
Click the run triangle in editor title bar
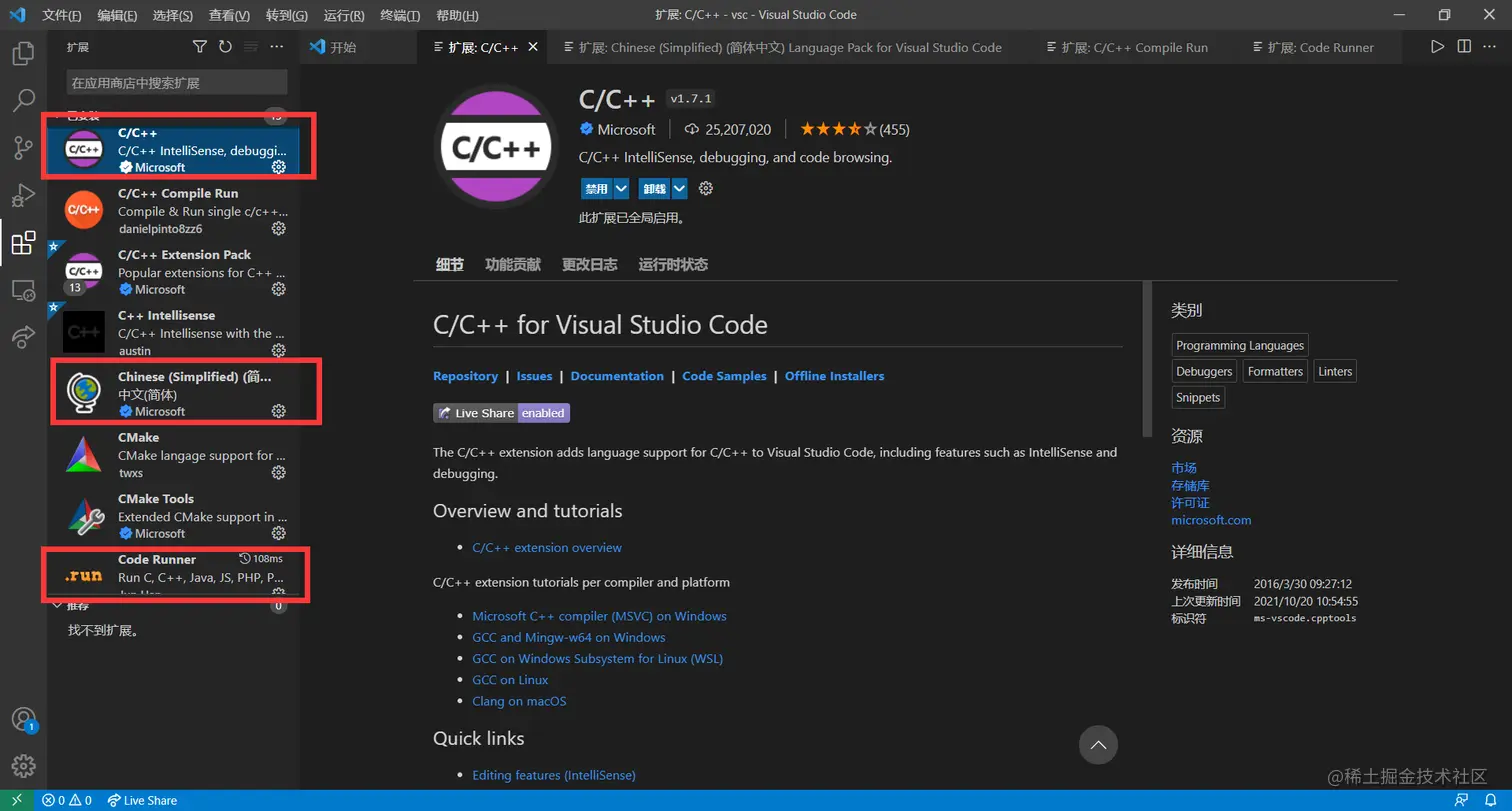tap(1437, 47)
